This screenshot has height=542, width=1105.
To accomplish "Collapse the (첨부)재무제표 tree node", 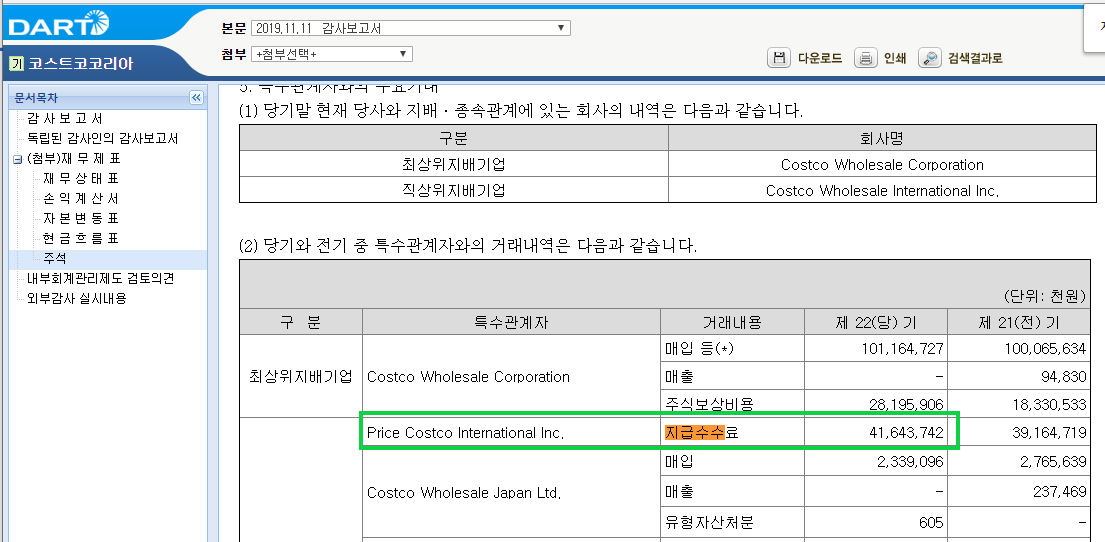I will tap(17, 159).
